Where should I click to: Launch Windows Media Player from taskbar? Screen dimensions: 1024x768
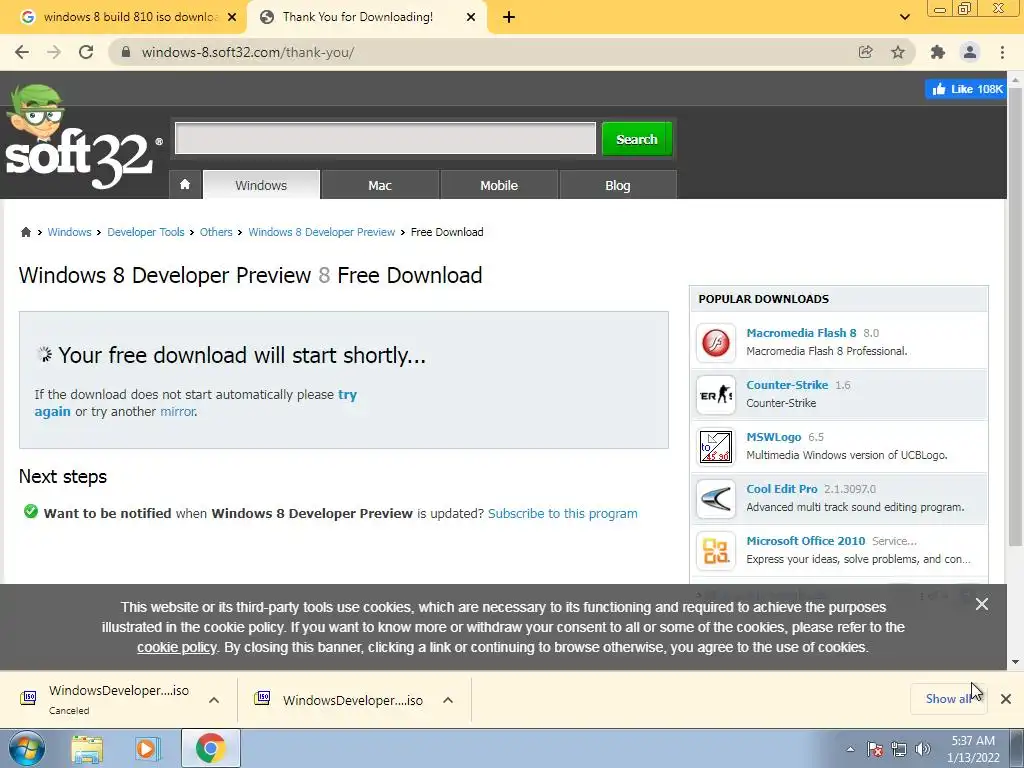click(148, 748)
